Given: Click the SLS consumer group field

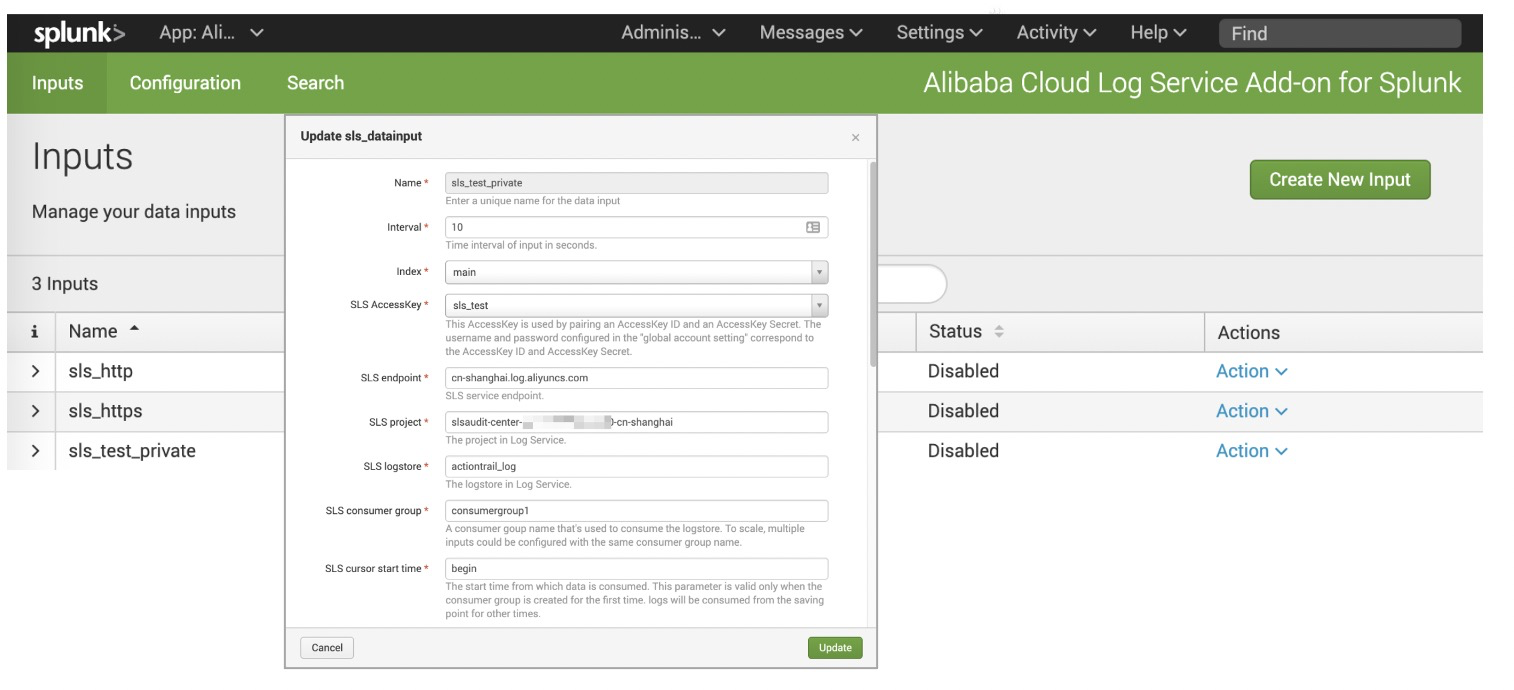Looking at the screenshot, I should click(636, 511).
